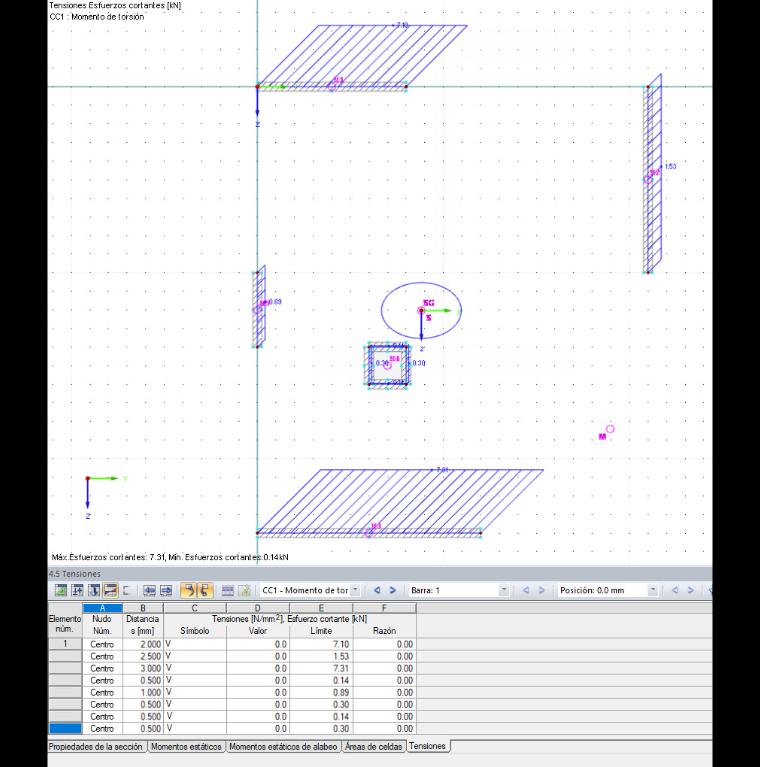
Task: Toggle the first orange highlighted arrow icon
Action: (x=188, y=590)
